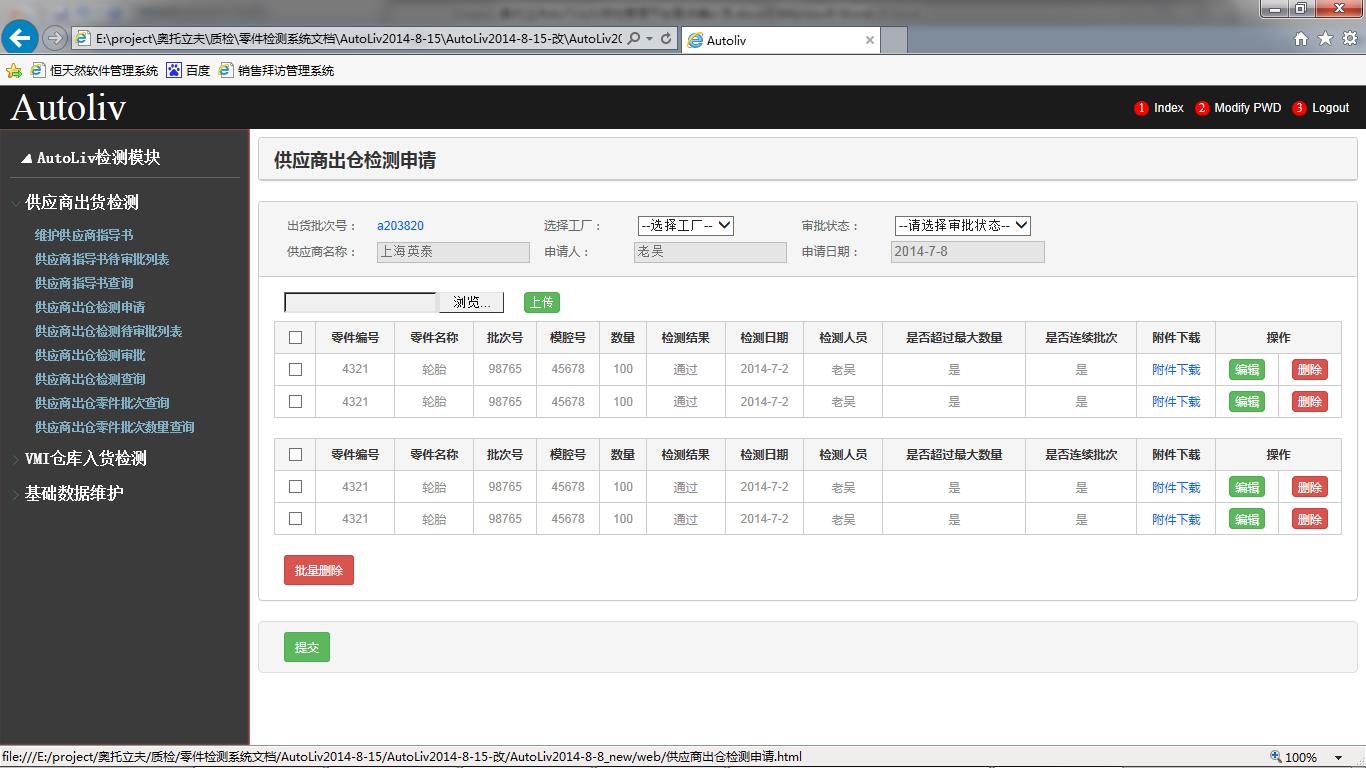1366x768 pixels.
Task: Expand VMI仓库入货检测 menu group
Action: coord(86,458)
